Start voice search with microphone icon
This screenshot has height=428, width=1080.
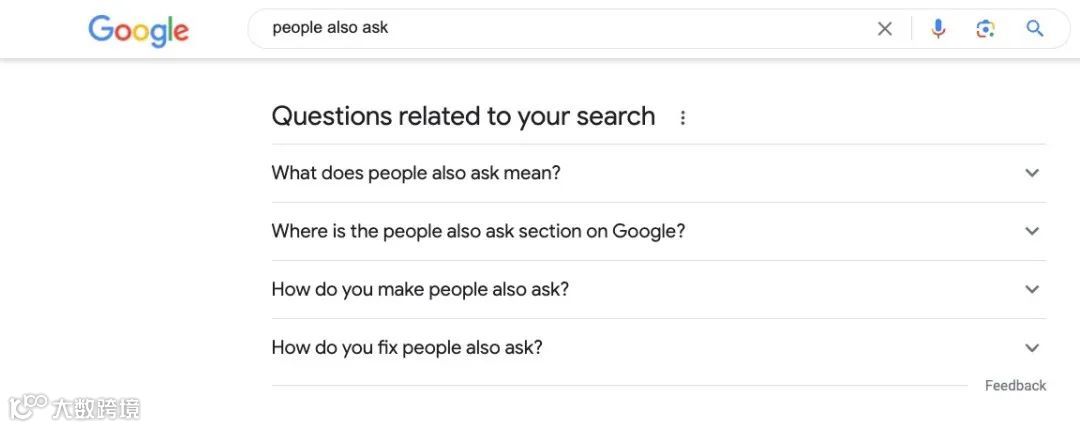tap(938, 29)
